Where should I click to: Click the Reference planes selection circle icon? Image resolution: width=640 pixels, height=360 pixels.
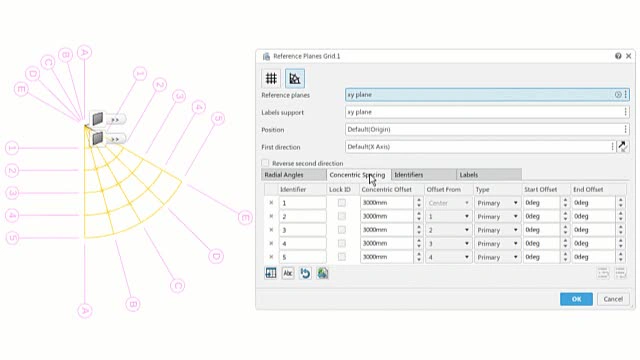[618, 95]
